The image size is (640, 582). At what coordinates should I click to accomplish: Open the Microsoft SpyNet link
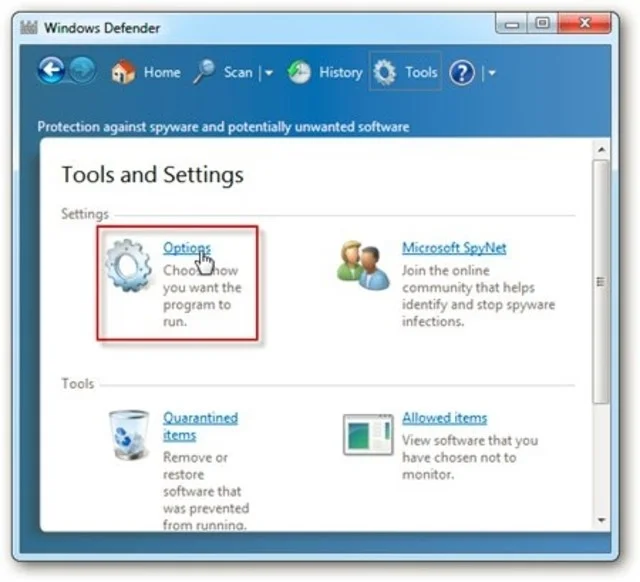point(454,248)
